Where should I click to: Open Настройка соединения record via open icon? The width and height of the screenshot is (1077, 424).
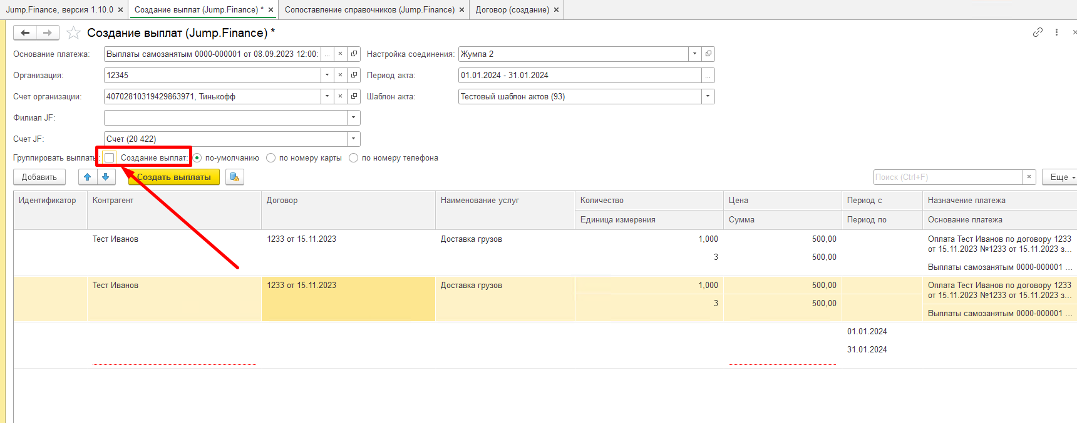click(708, 54)
